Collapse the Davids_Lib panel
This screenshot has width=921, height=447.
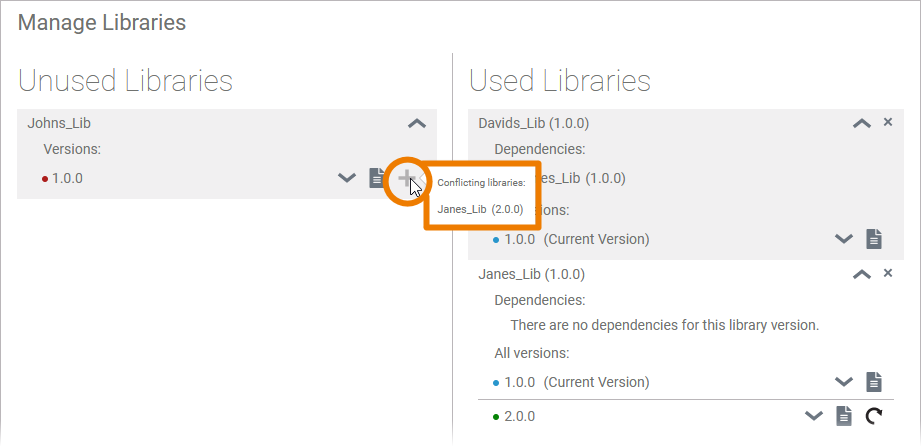[861, 123]
